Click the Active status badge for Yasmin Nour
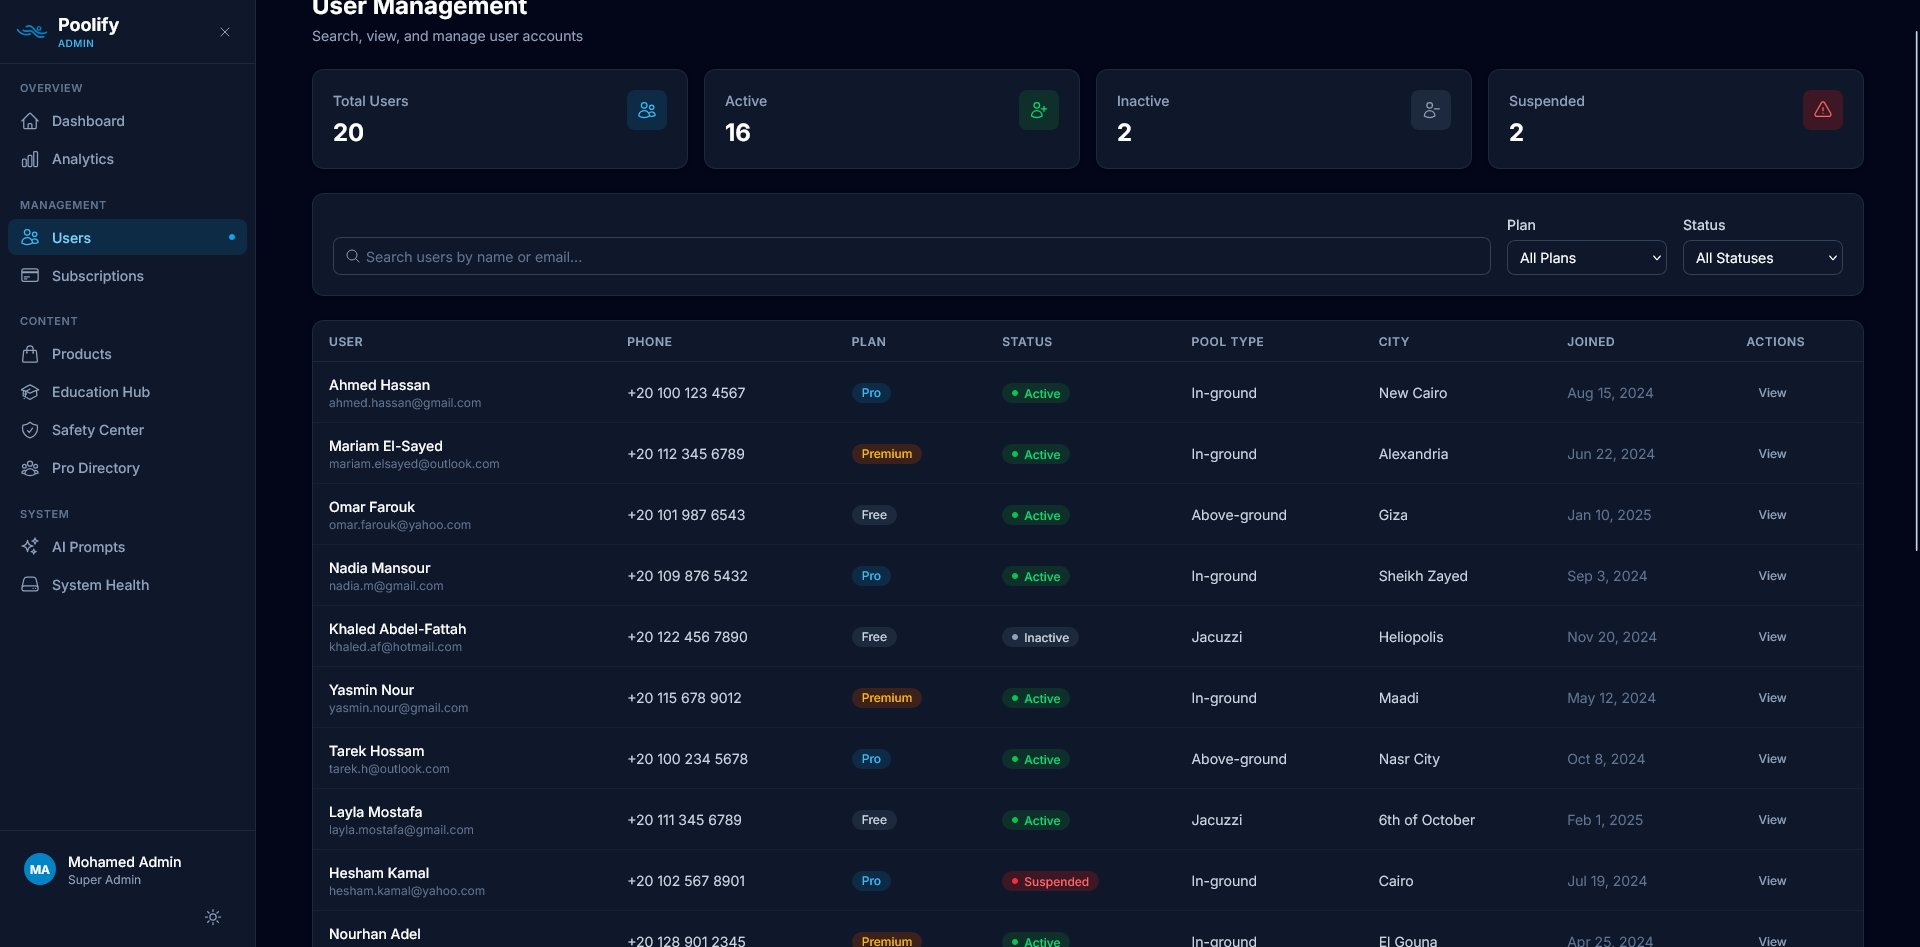Screen dimensions: 1920x947 pos(1036,699)
